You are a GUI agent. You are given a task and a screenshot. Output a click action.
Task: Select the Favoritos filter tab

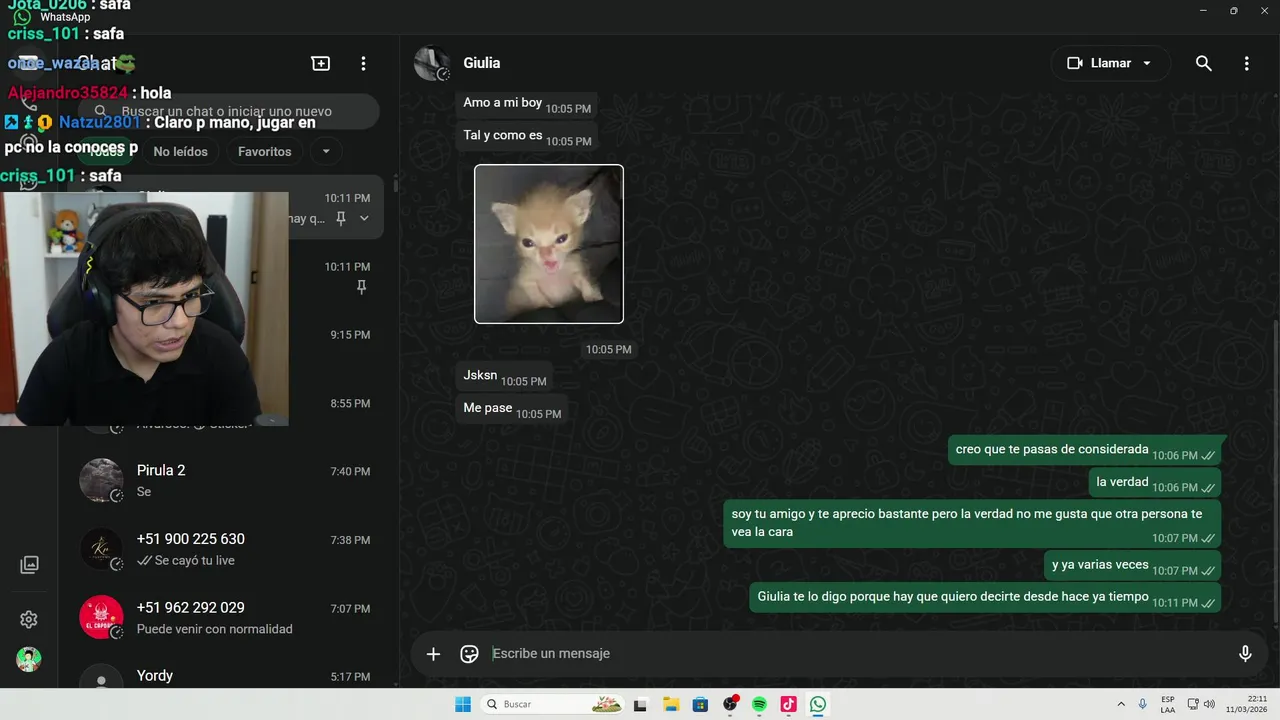pos(265,152)
